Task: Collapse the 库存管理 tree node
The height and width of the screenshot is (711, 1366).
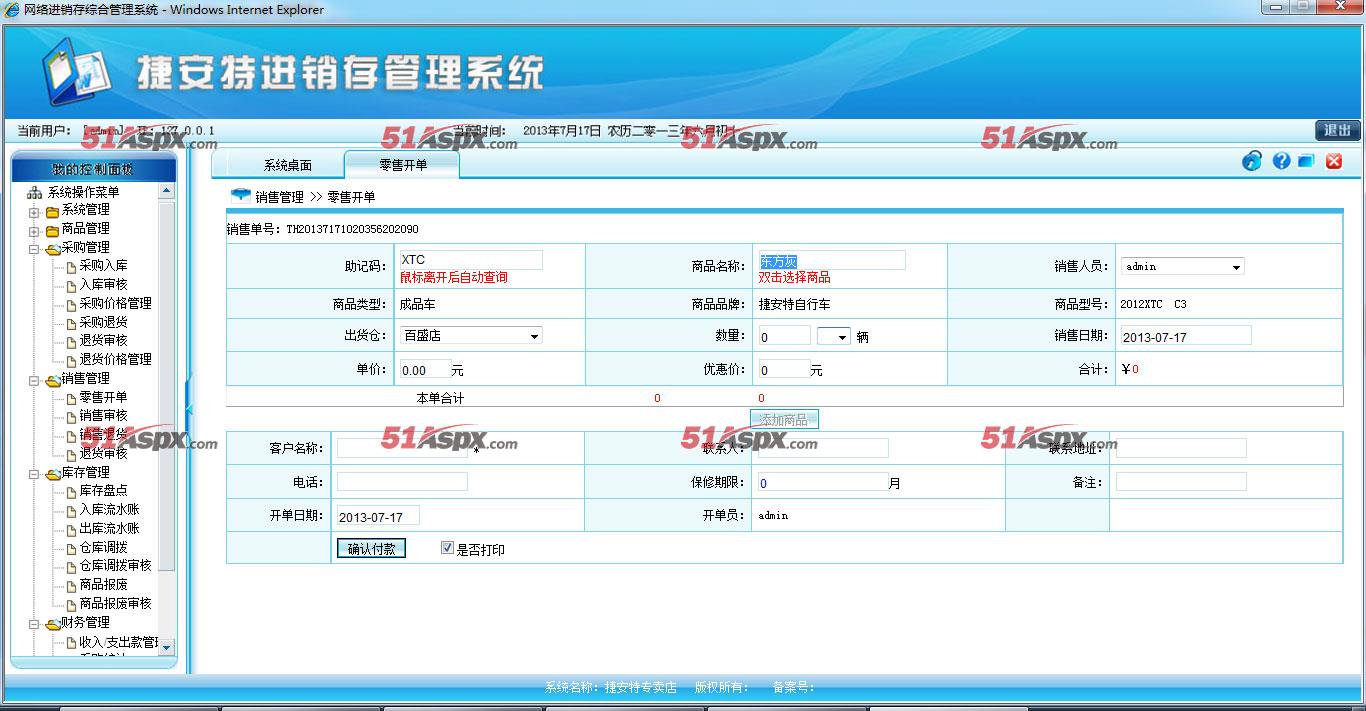Action: (x=34, y=474)
